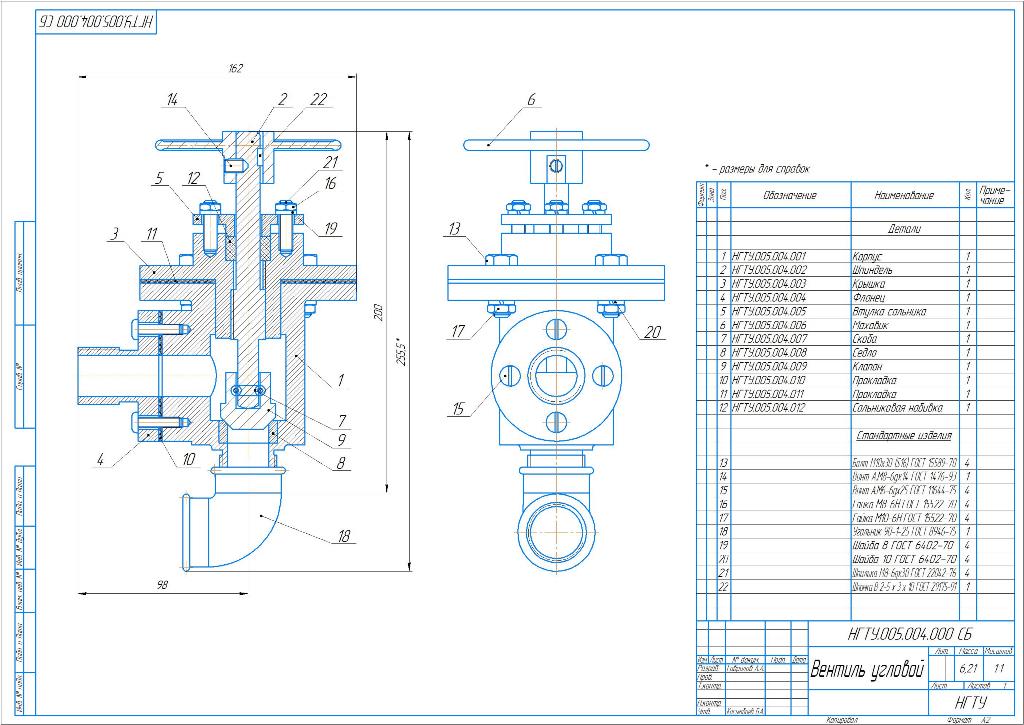
Task: Select designation 'НГТУ.005.004.009' in the table
Action: [769, 366]
